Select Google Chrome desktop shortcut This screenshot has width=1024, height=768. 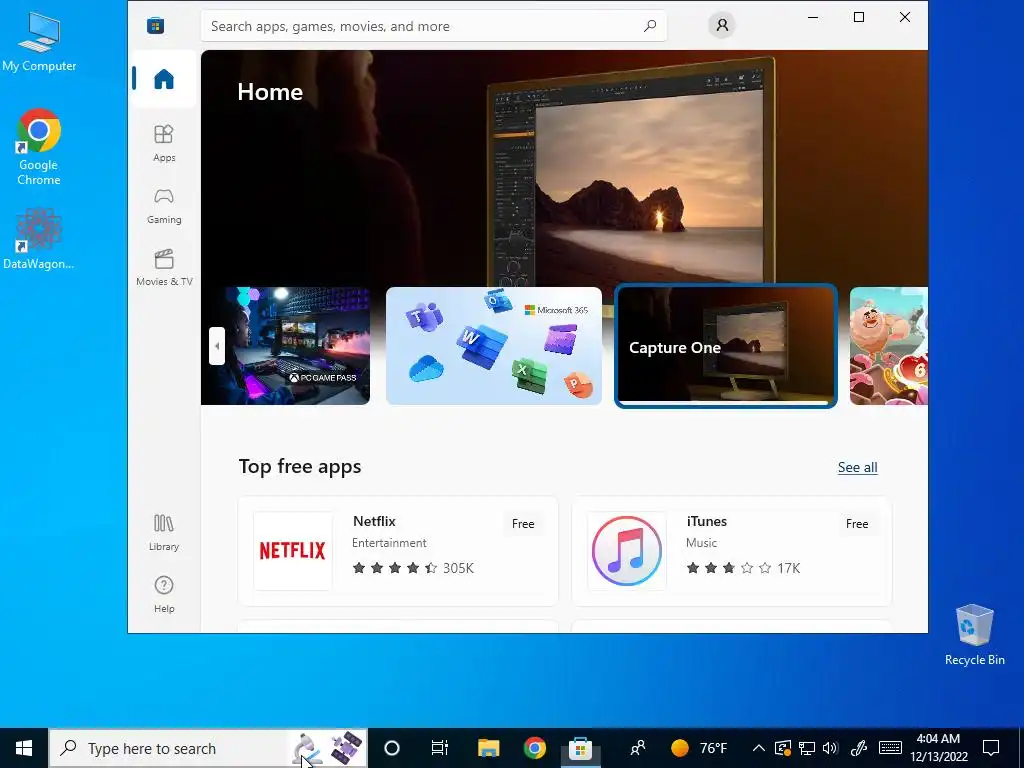(x=39, y=148)
